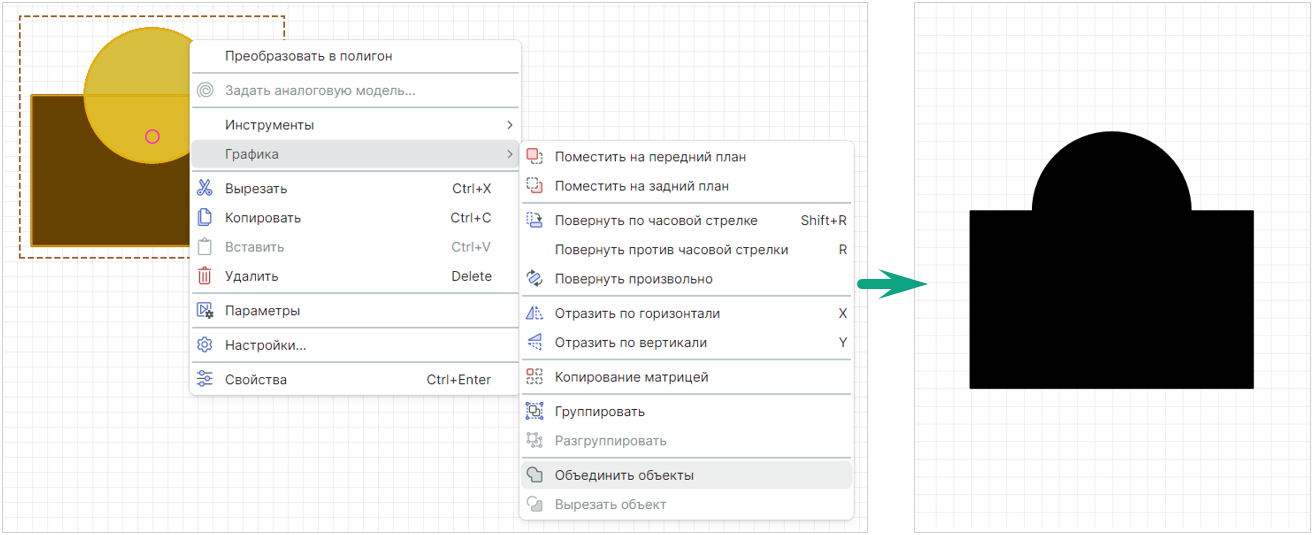Open Параметры from the context menu
The width and height of the screenshot is (1314, 535).
click(x=262, y=310)
